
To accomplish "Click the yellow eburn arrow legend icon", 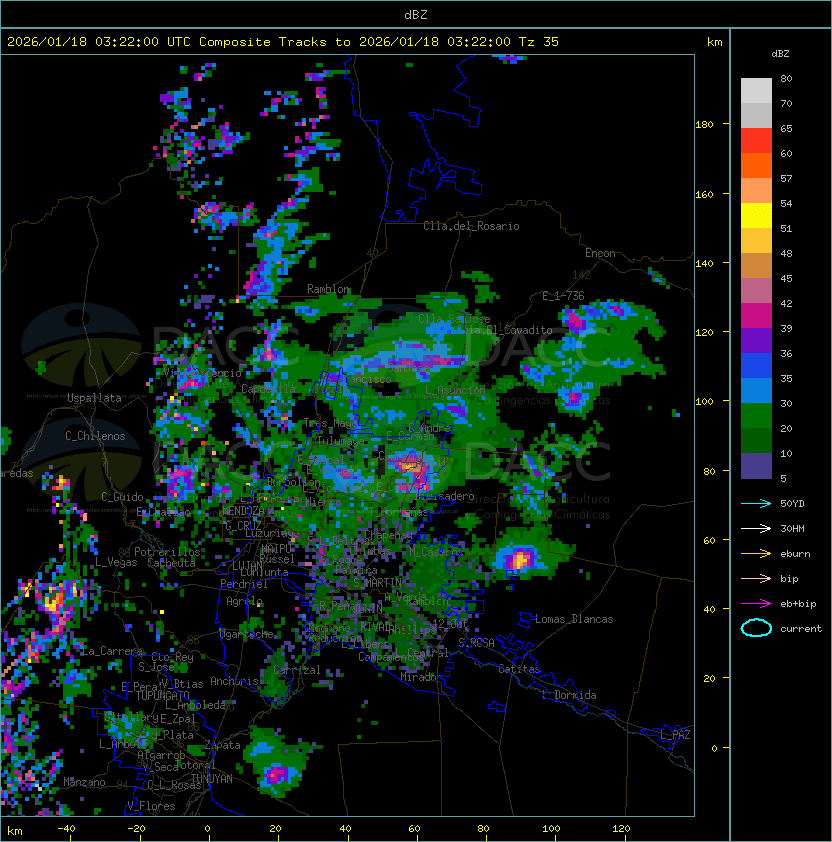I will [756, 554].
